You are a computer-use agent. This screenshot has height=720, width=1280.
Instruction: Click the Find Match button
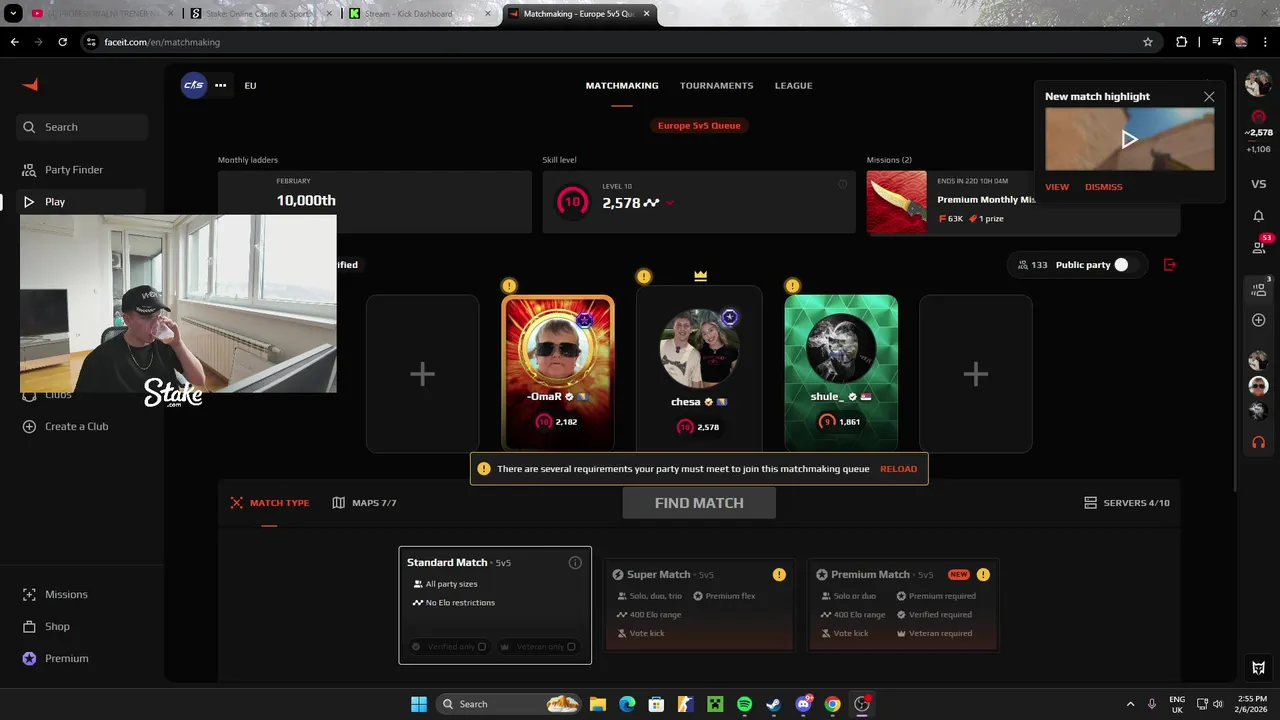click(x=699, y=503)
